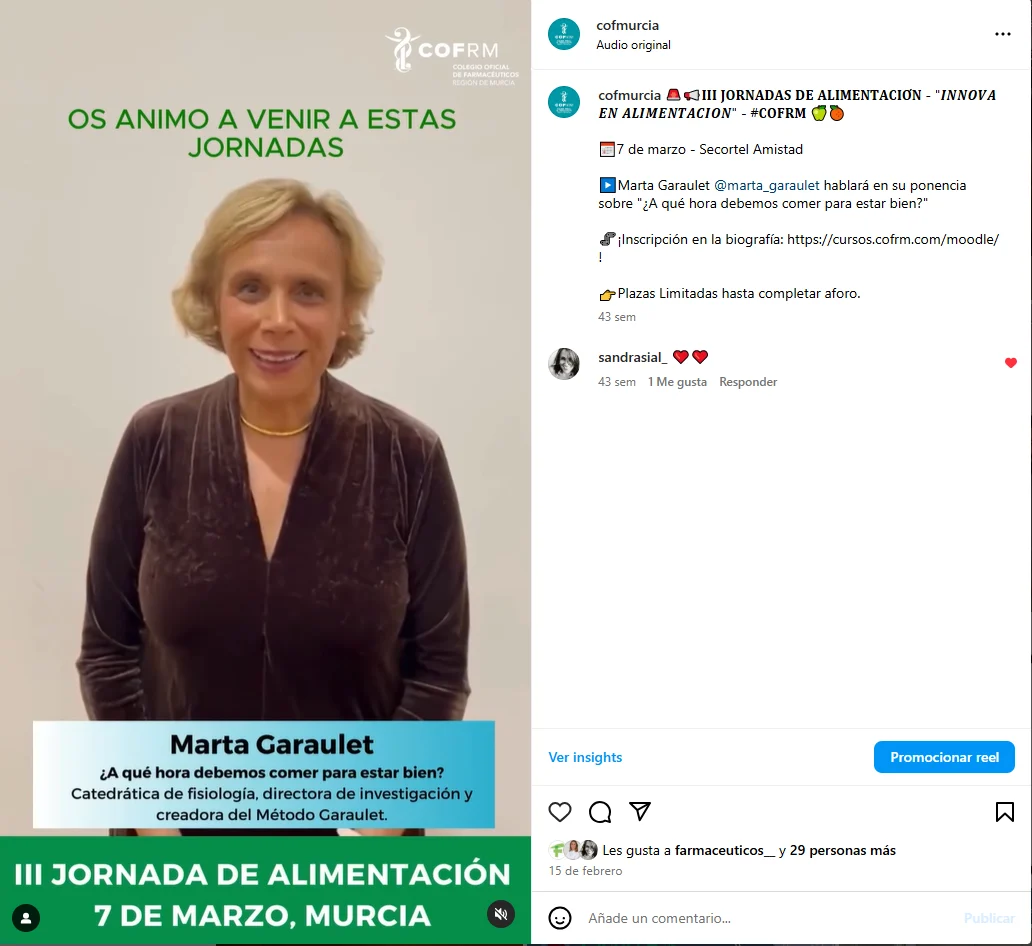1032x946 pixels.
Task: Unmute the reel audio
Action: click(x=501, y=913)
